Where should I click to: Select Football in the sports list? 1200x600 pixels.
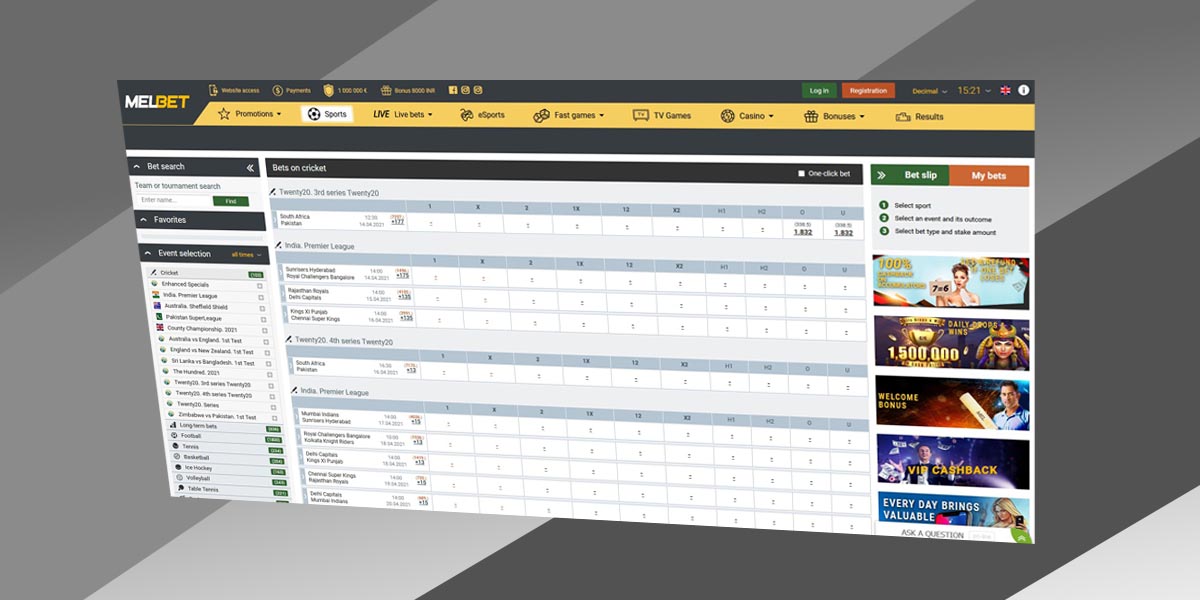(191, 436)
